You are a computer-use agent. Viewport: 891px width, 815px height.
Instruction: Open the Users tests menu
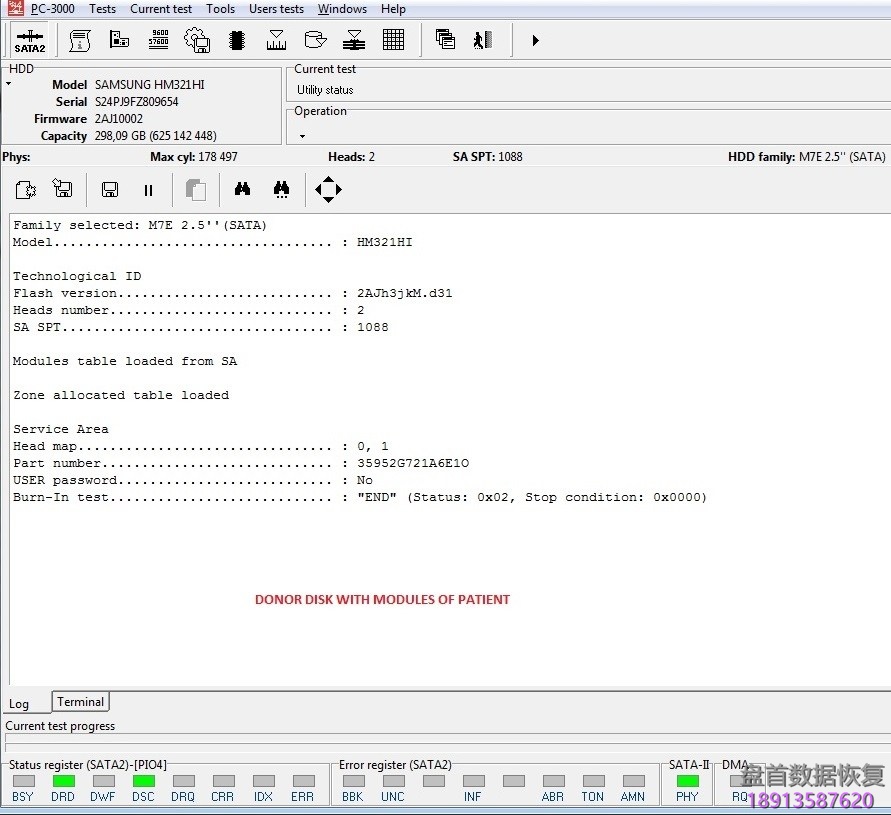point(276,9)
